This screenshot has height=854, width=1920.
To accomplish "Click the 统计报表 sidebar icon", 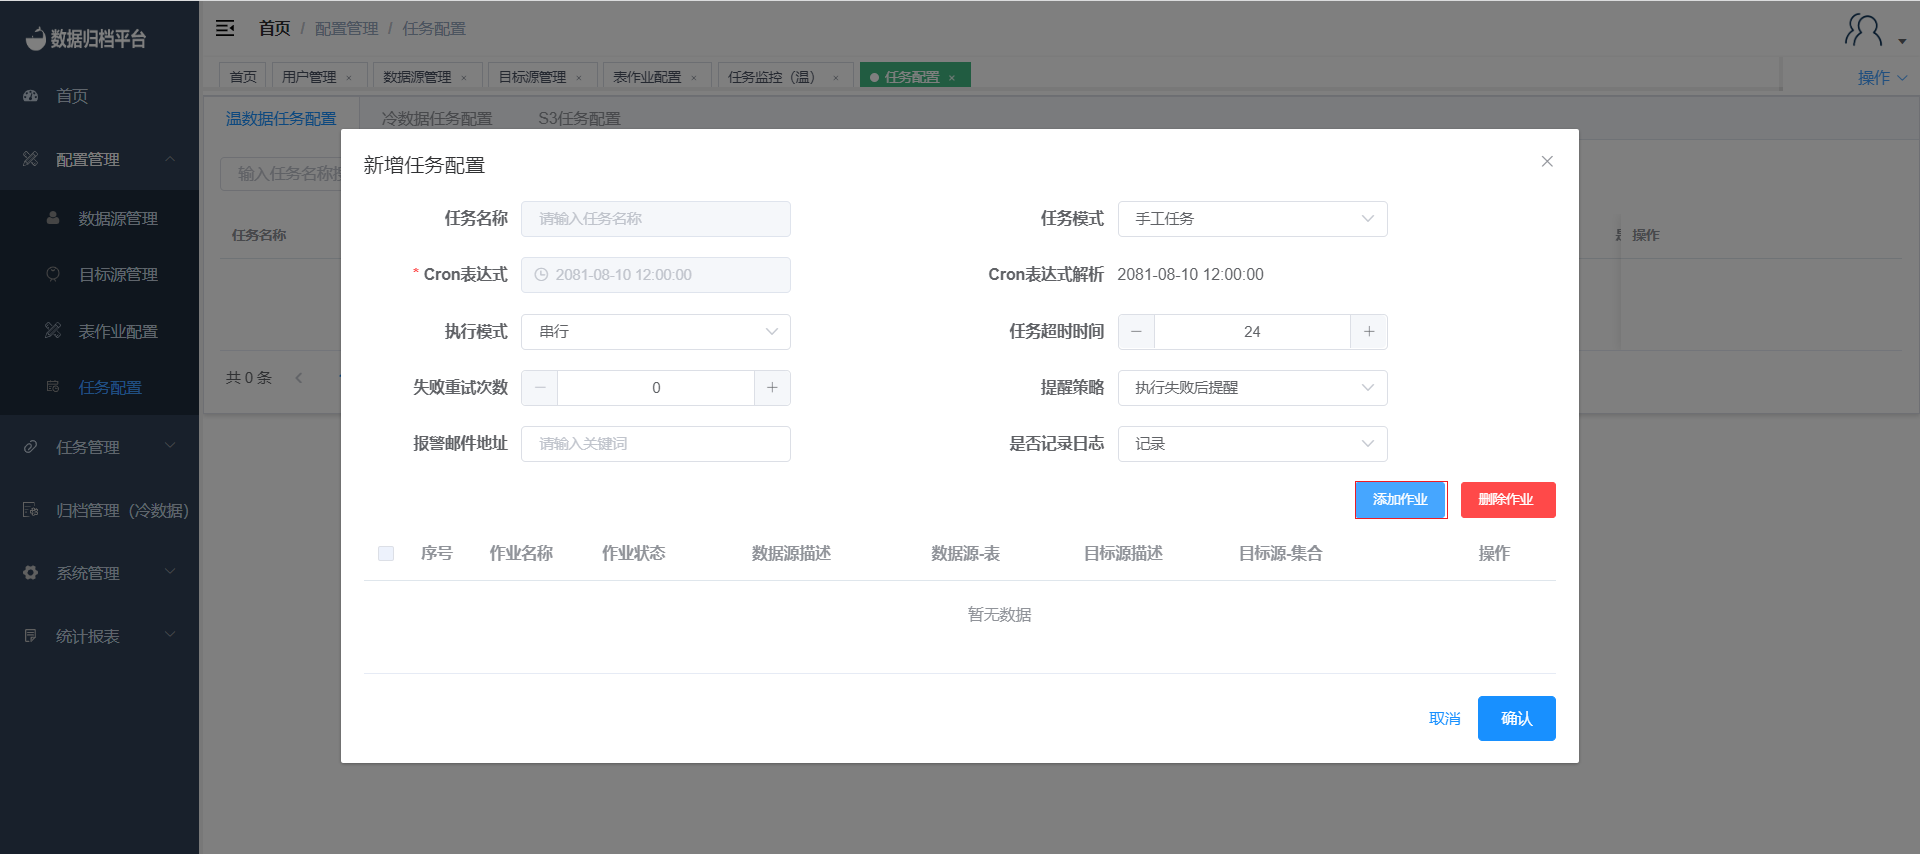I will coord(31,636).
